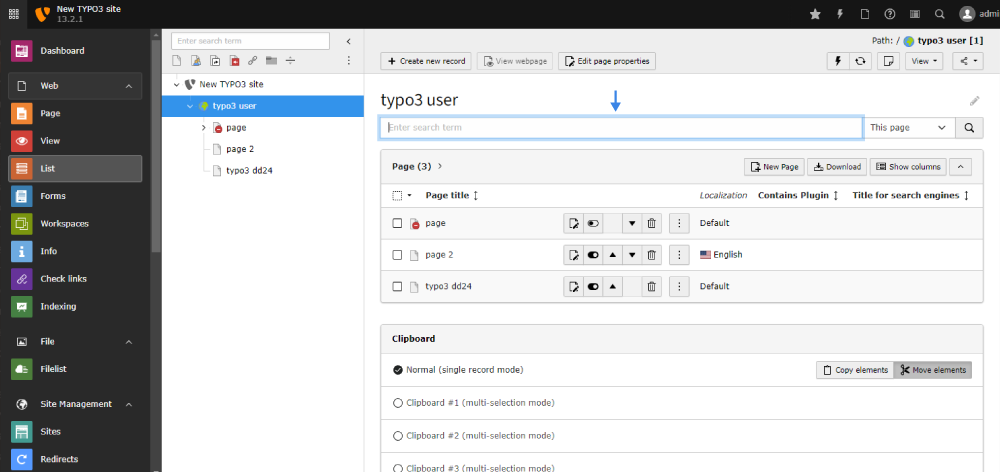Collapse the Web module group
The height and width of the screenshot is (472, 1000).
point(129,86)
